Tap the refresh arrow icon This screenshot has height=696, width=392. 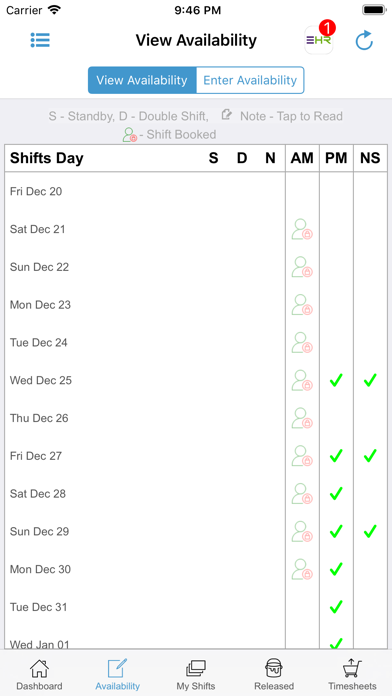pyautogui.click(x=364, y=41)
